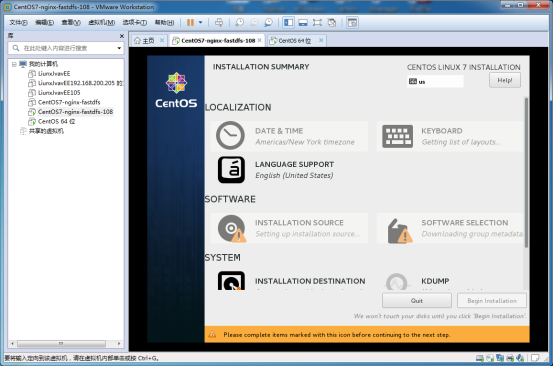Click the us keyboard layout indicator

point(435,81)
